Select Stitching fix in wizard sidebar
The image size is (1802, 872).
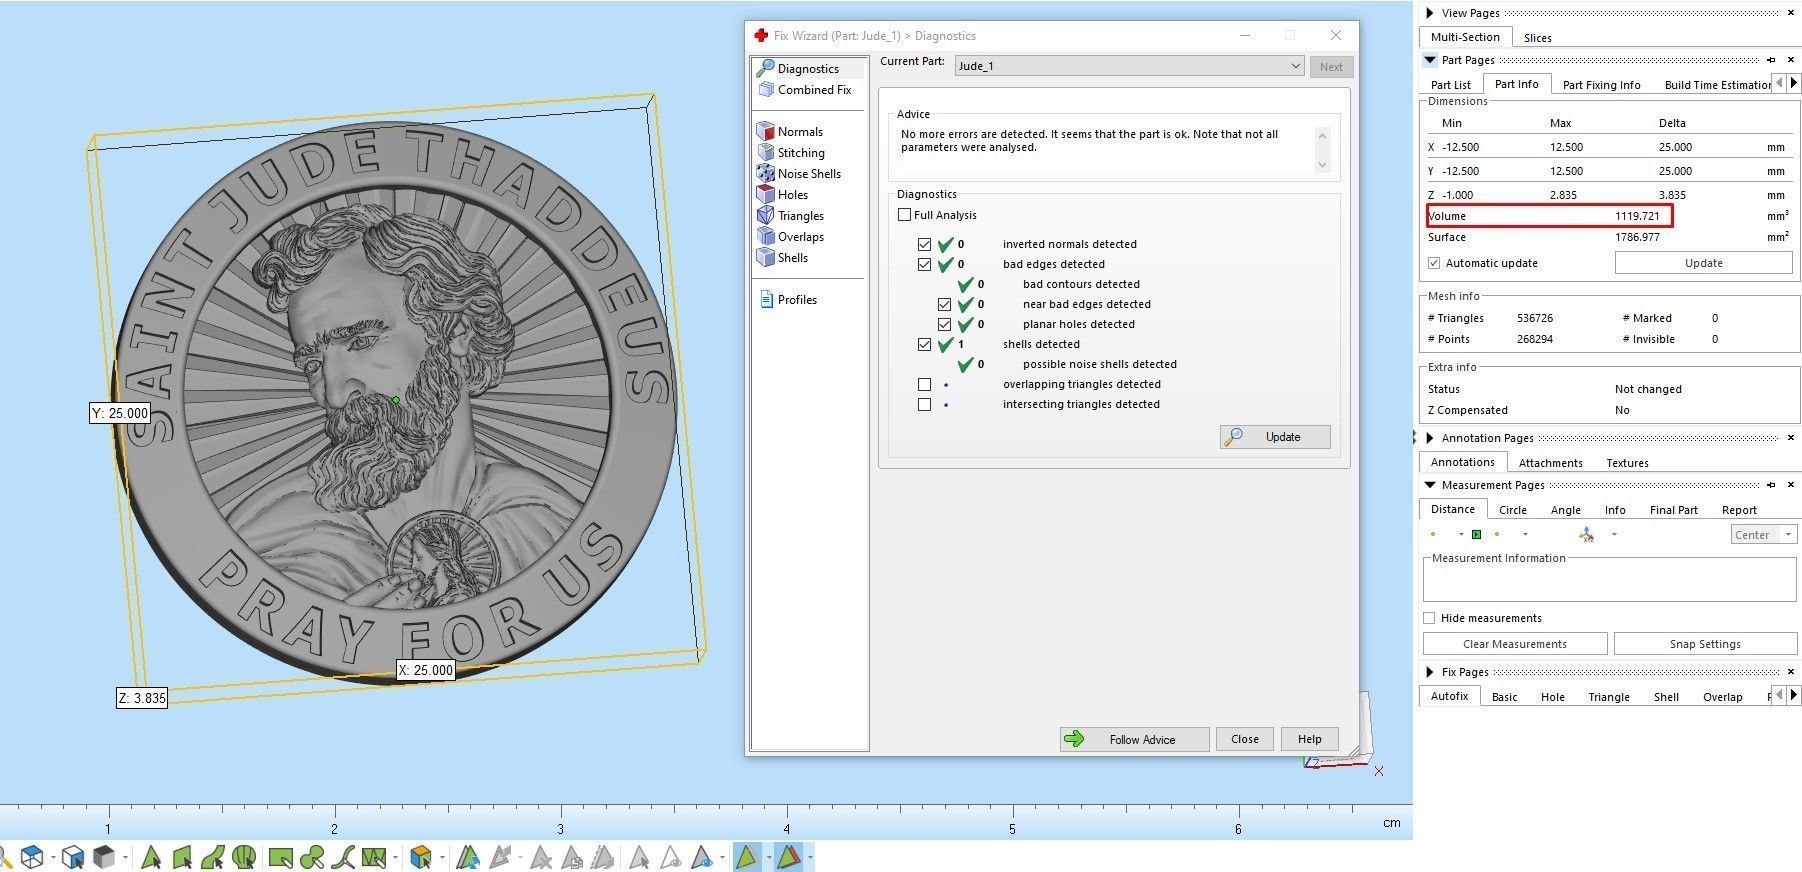[791, 152]
